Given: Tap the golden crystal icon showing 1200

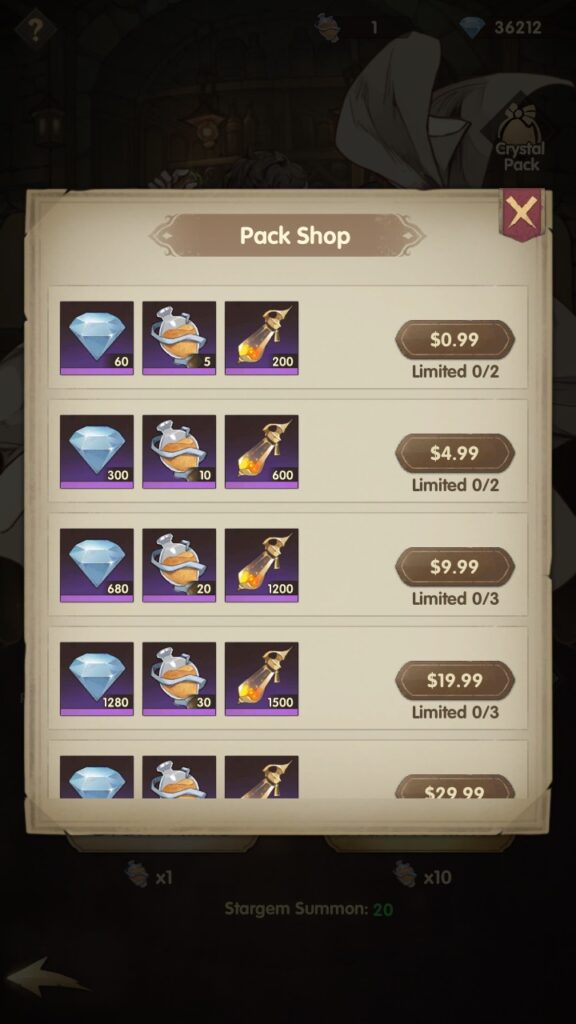Looking at the screenshot, I should click(262, 566).
